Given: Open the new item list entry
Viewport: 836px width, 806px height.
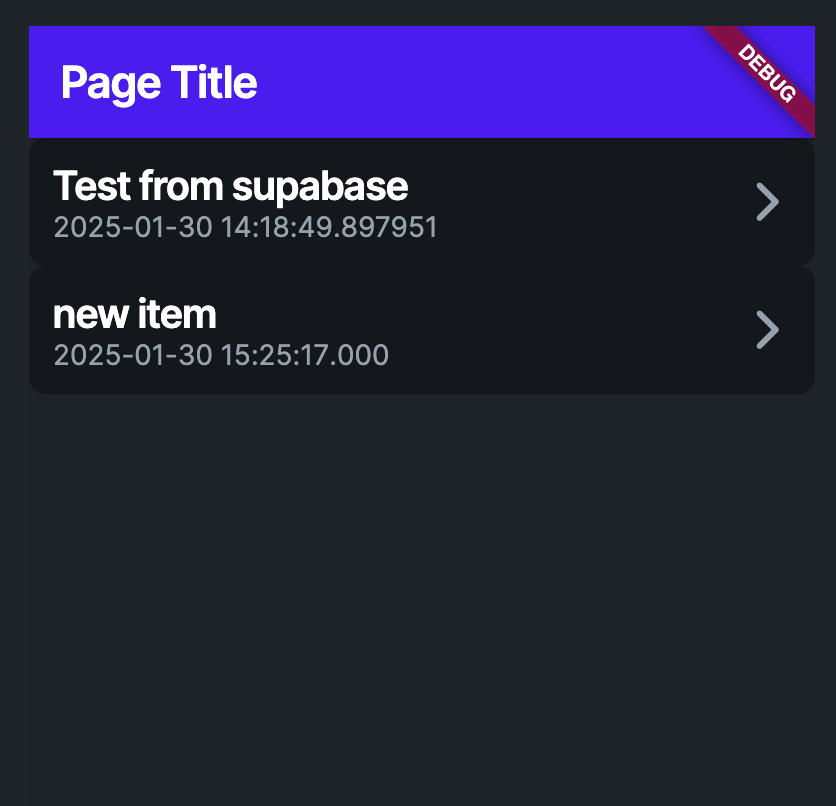Looking at the screenshot, I should (422, 330).
